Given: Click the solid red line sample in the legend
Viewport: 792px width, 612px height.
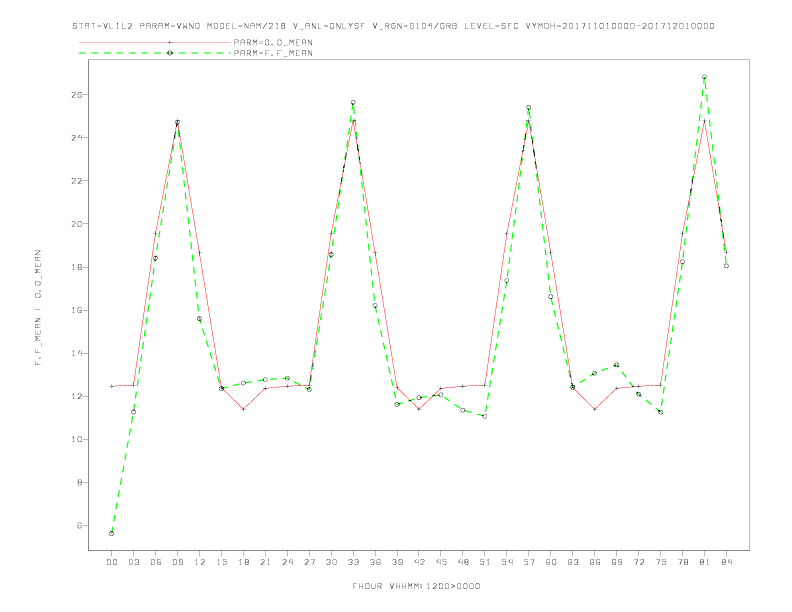Looking at the screenshot, I should tap(155, 42).
